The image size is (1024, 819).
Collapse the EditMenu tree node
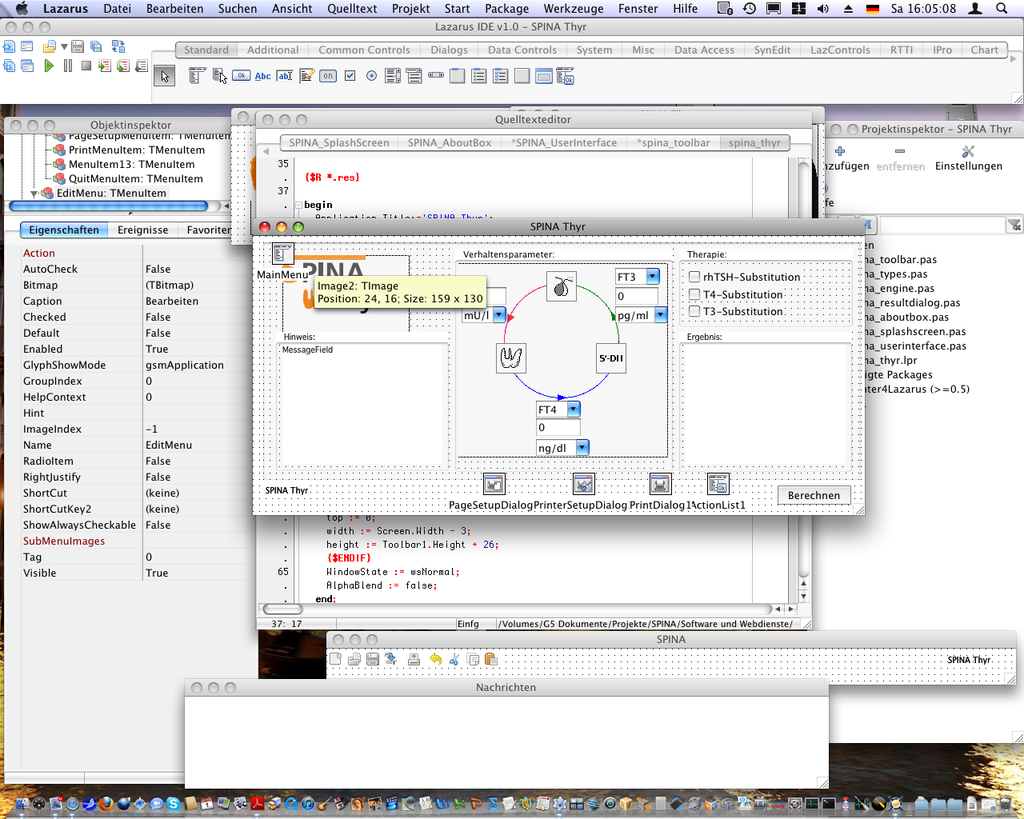[34, 193]
